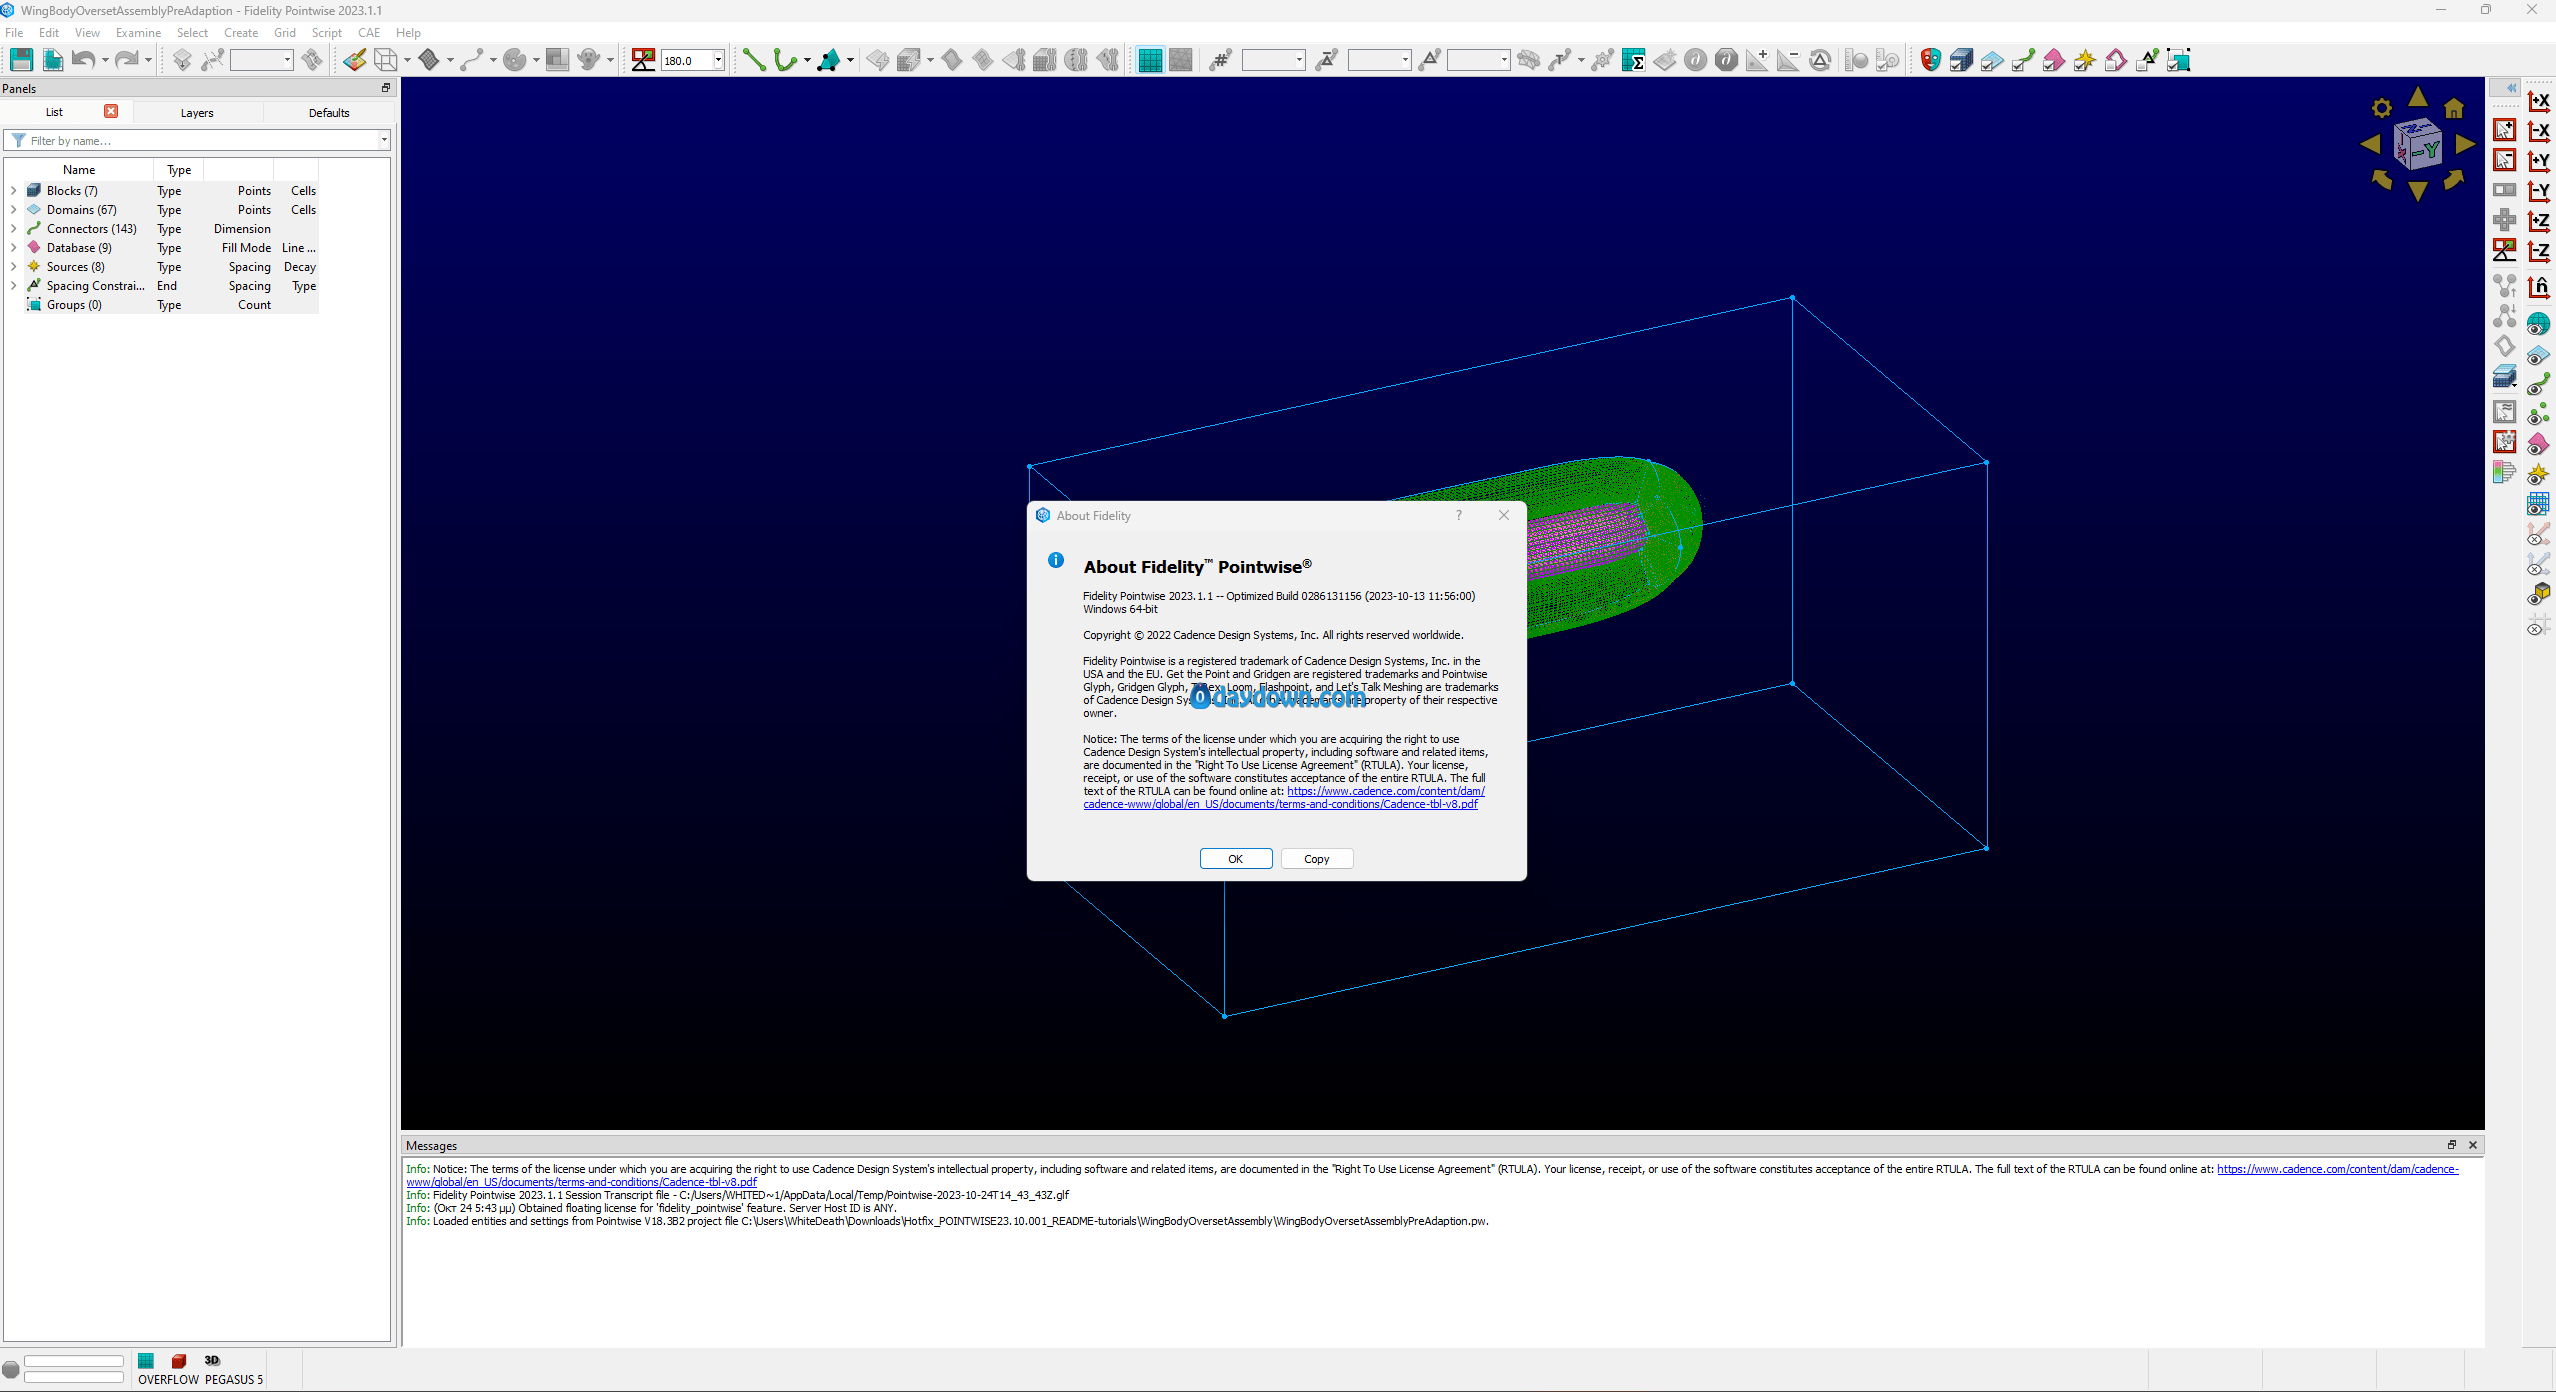Viewport: 2556px width, 1392px height.
Task: Set view to -X axis
Action: pos(2539,131)
